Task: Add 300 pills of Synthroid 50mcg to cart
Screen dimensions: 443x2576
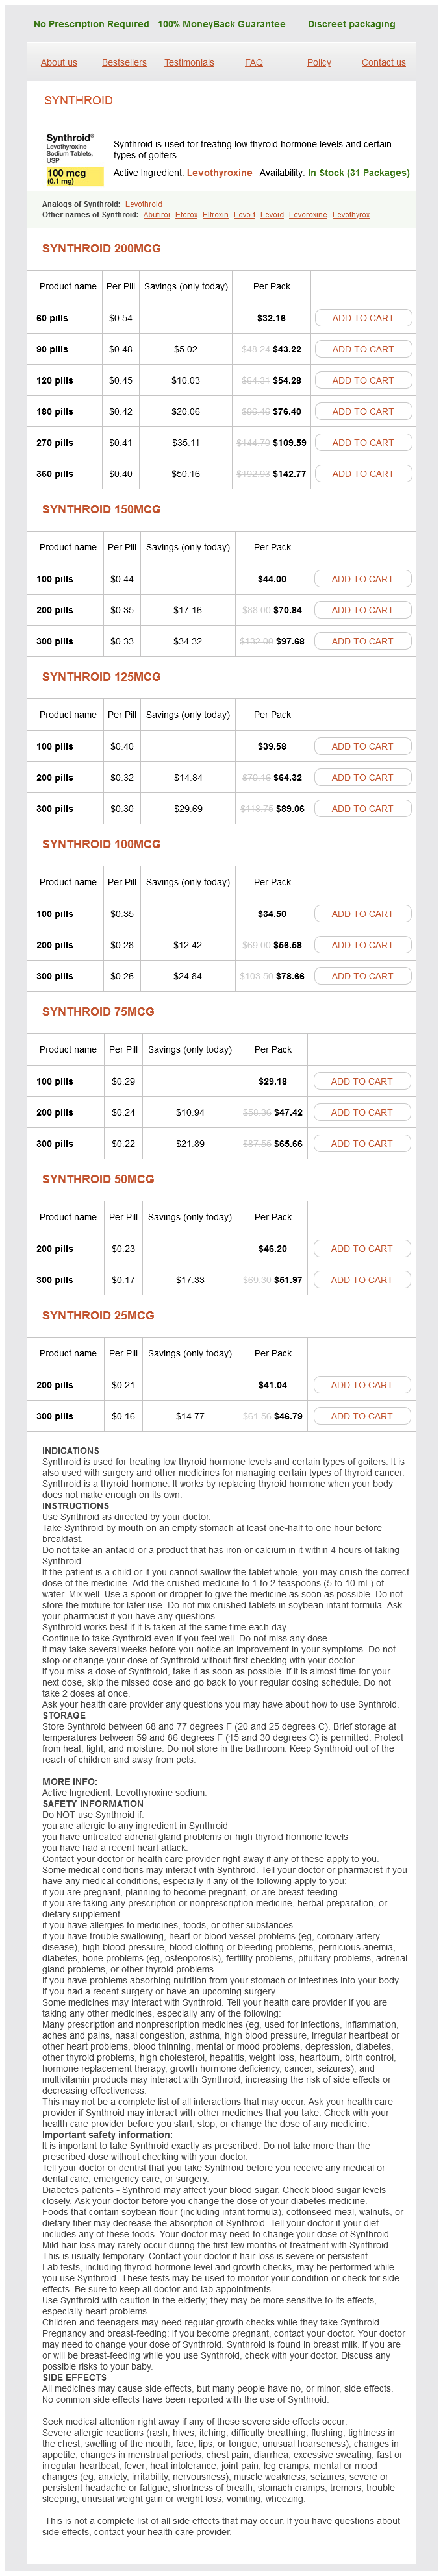Action: 362,1280
